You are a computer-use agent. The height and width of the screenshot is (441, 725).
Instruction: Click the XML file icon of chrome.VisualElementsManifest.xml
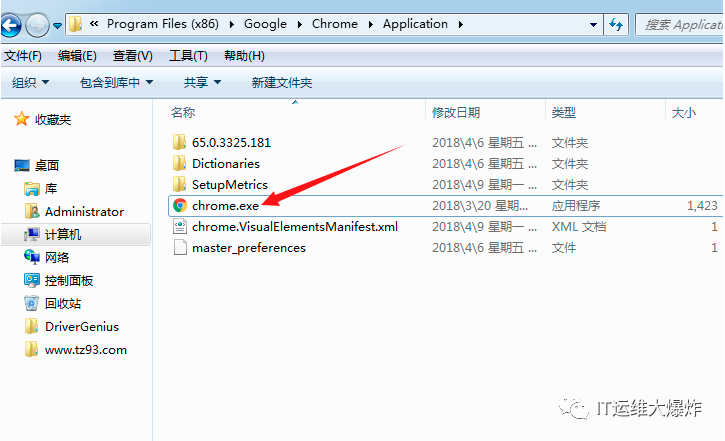pyautogui.click(x=180, y=227)
